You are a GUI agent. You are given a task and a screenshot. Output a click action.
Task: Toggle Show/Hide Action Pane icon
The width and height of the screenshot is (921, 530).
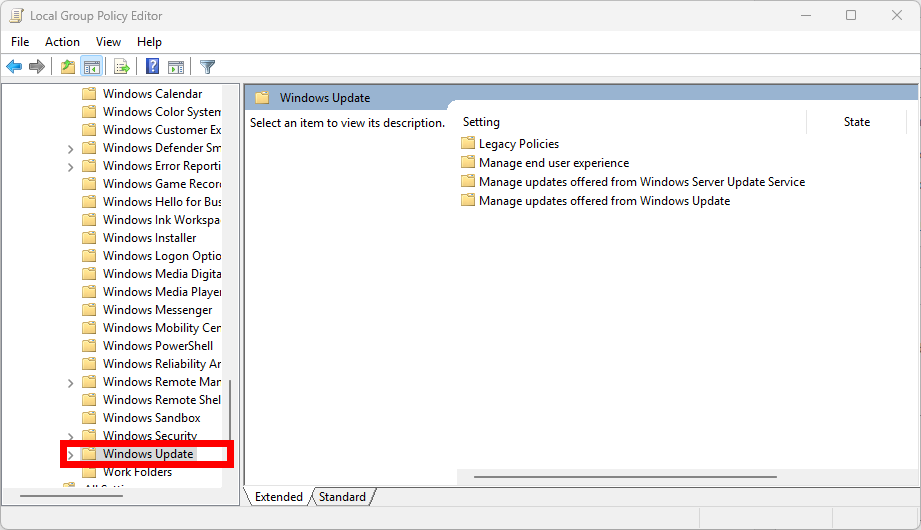176,67
